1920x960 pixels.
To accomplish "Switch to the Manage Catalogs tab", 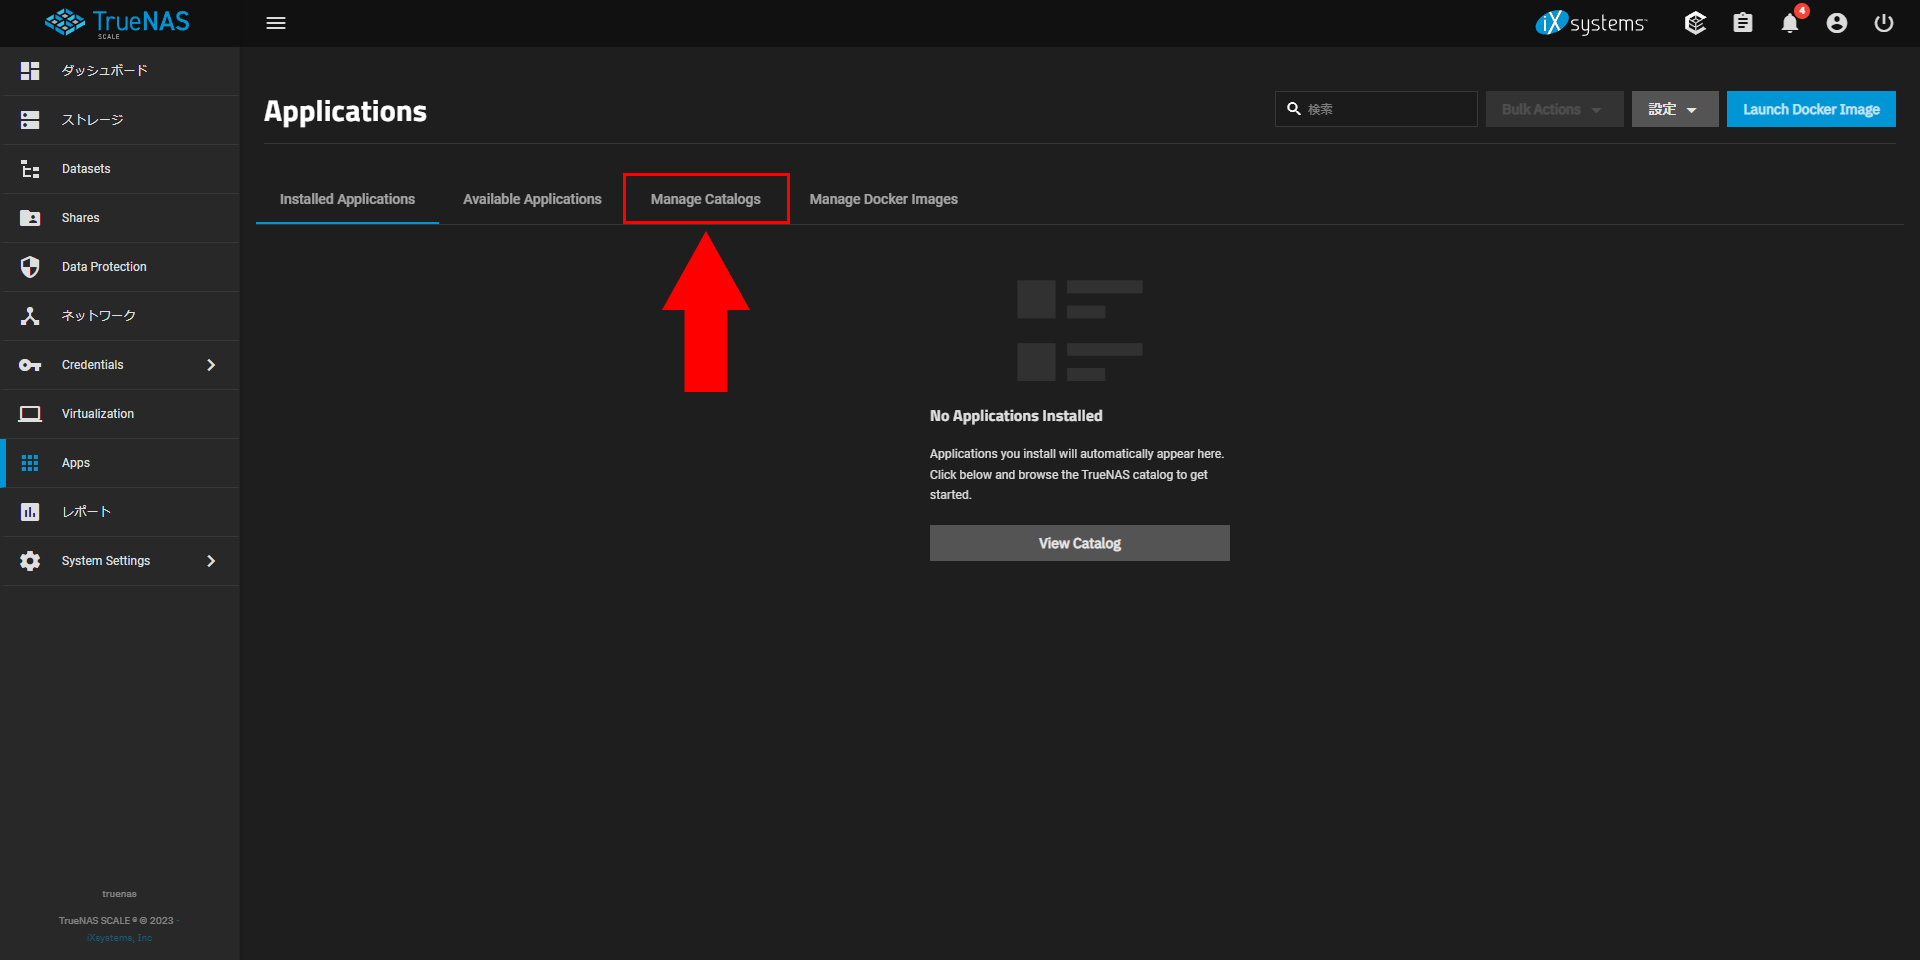I will tap(705, 199).
